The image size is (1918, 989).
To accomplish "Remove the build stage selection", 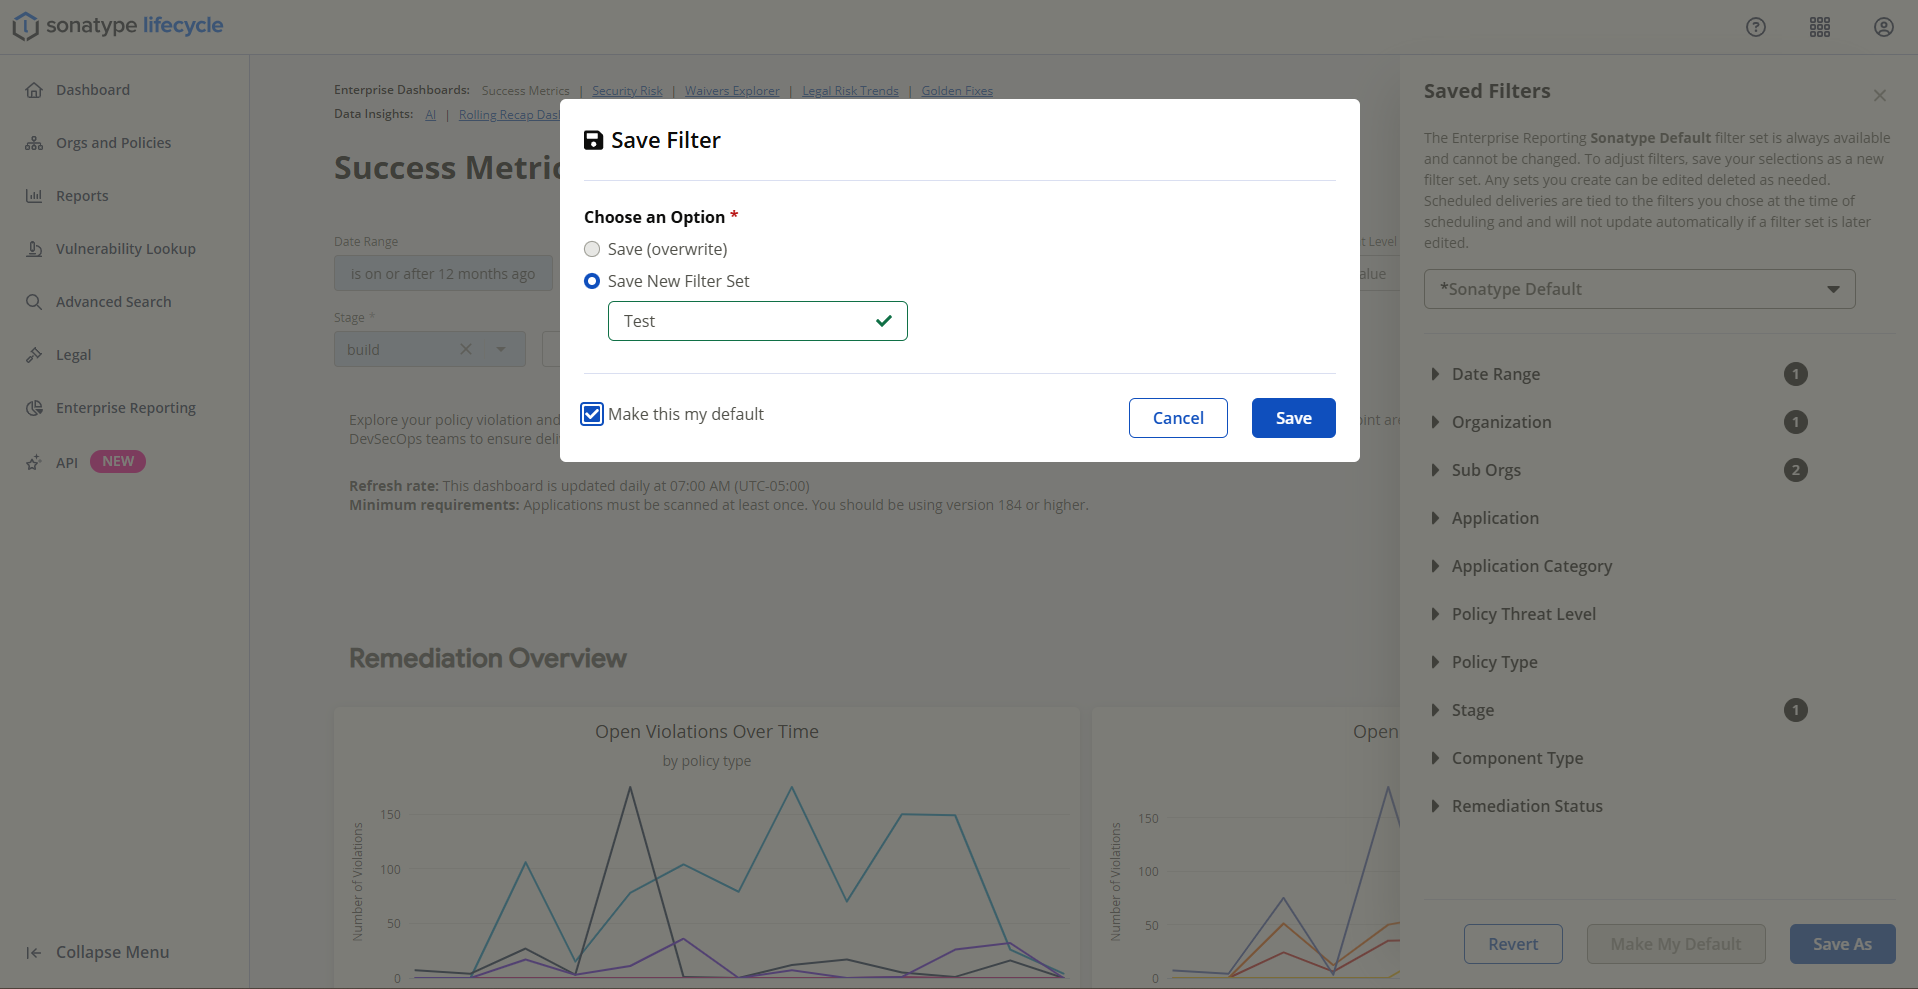I will tap(466, 349).
